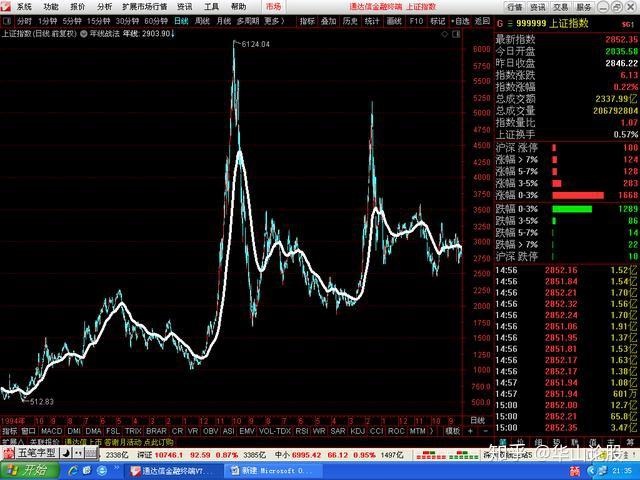Select the KDJ indicator tab
The image size is (640, 480).
pyautogui.click(x=358, y=431)
